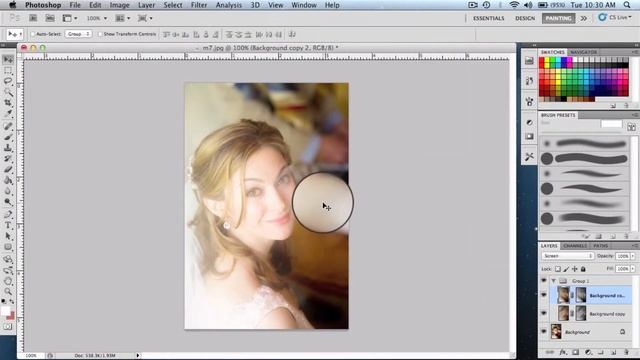Select the Spot Healing Brush tool

pyautogui.click(x=8, y=126)
